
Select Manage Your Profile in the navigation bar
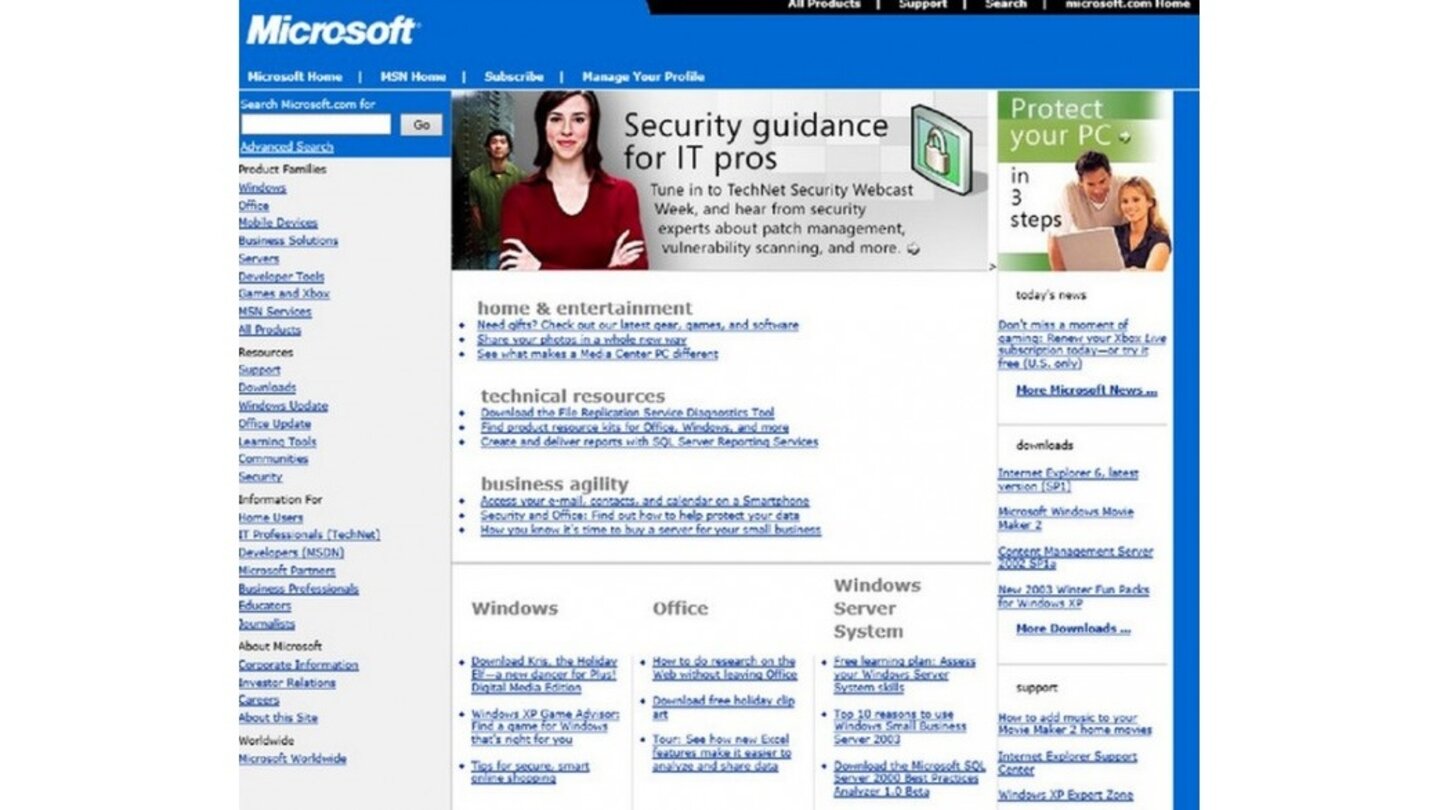coord(643,77)
